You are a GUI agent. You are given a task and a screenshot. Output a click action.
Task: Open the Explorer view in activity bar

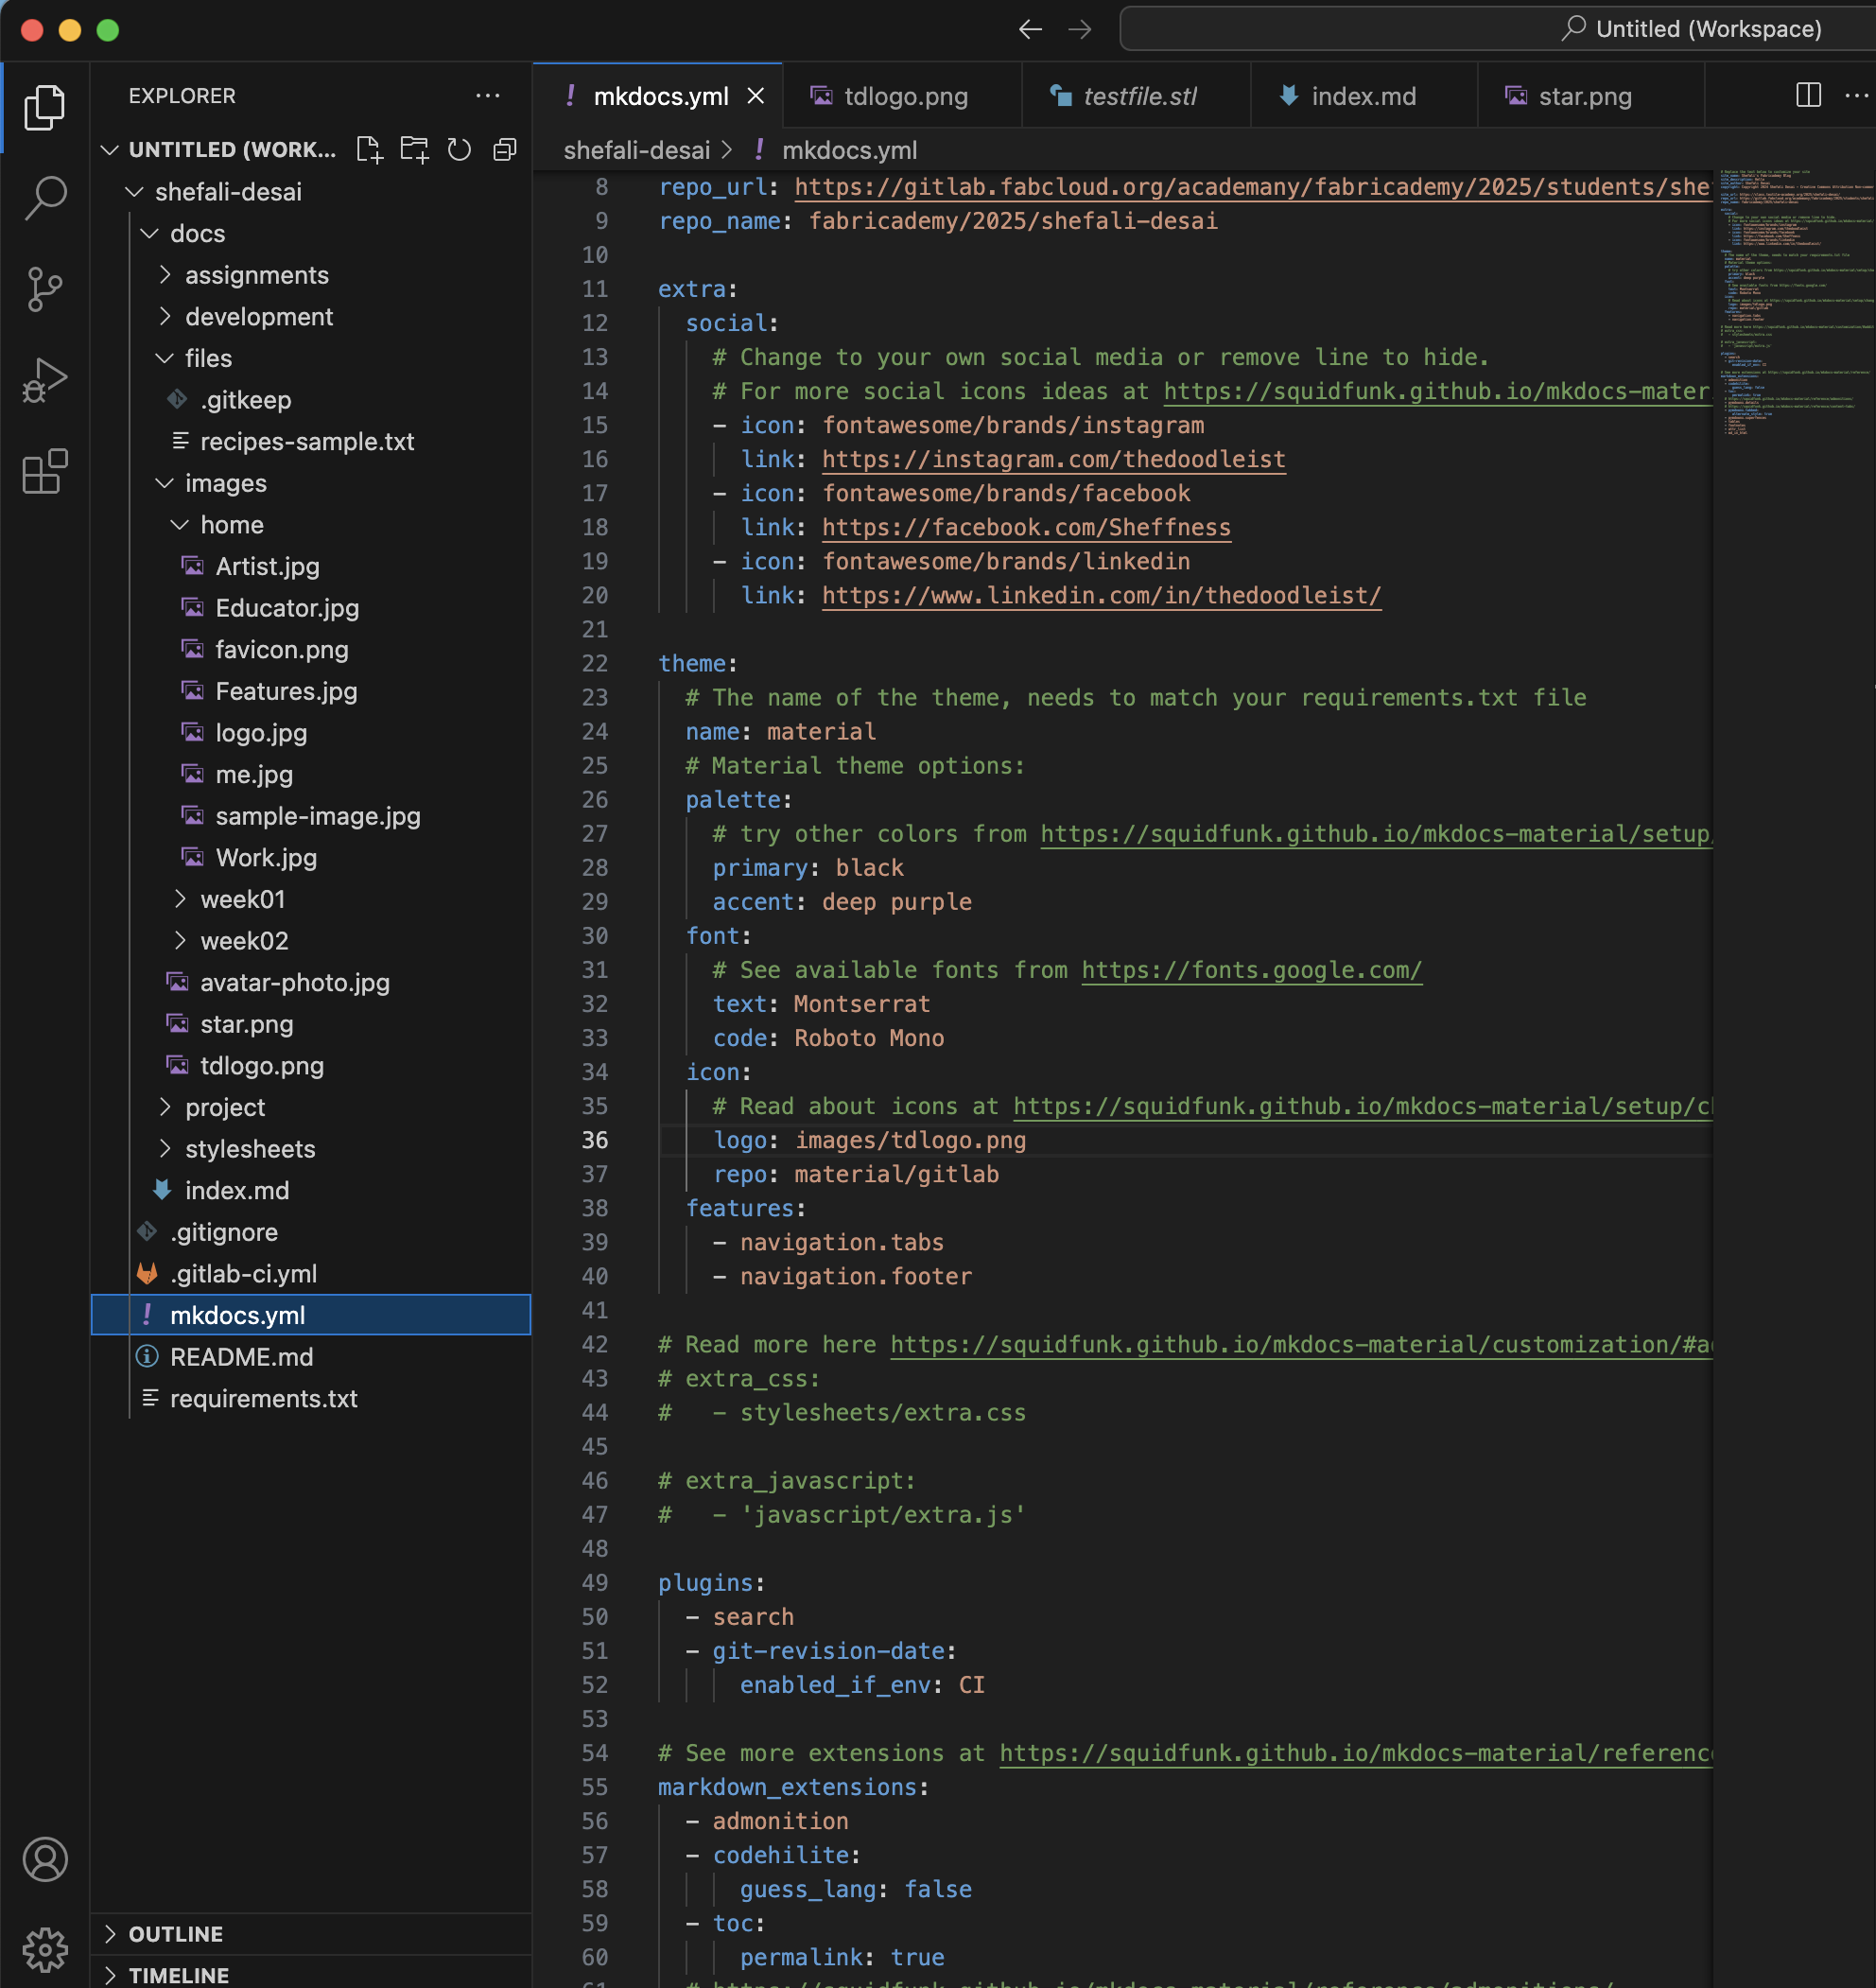pos(44,107)
